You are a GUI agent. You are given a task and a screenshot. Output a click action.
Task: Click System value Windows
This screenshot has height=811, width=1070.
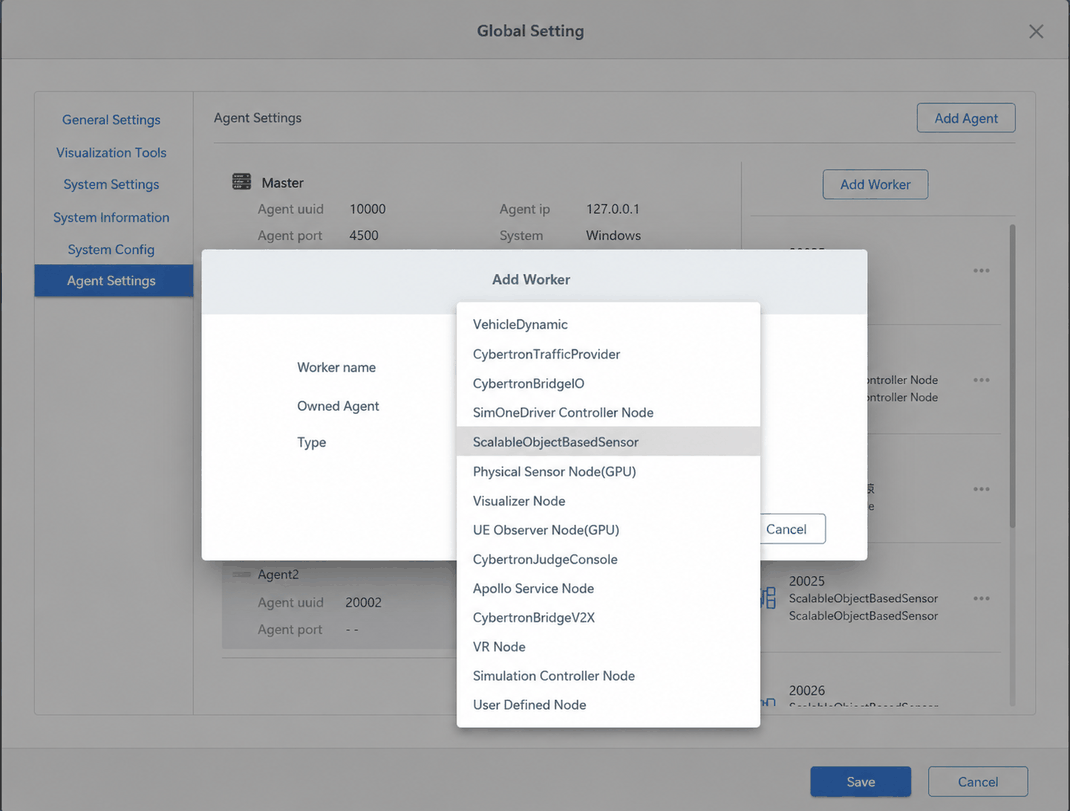[x=613, y=235]
